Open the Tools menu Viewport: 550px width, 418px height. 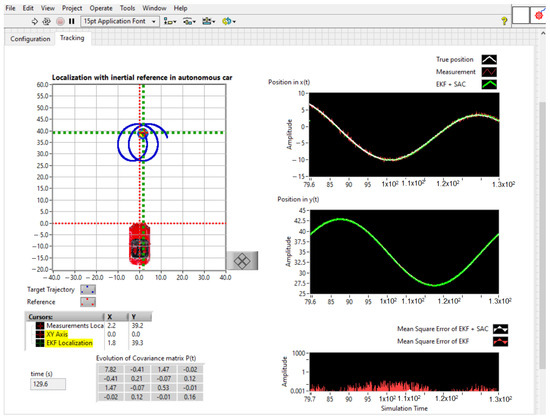click(127, 8)
